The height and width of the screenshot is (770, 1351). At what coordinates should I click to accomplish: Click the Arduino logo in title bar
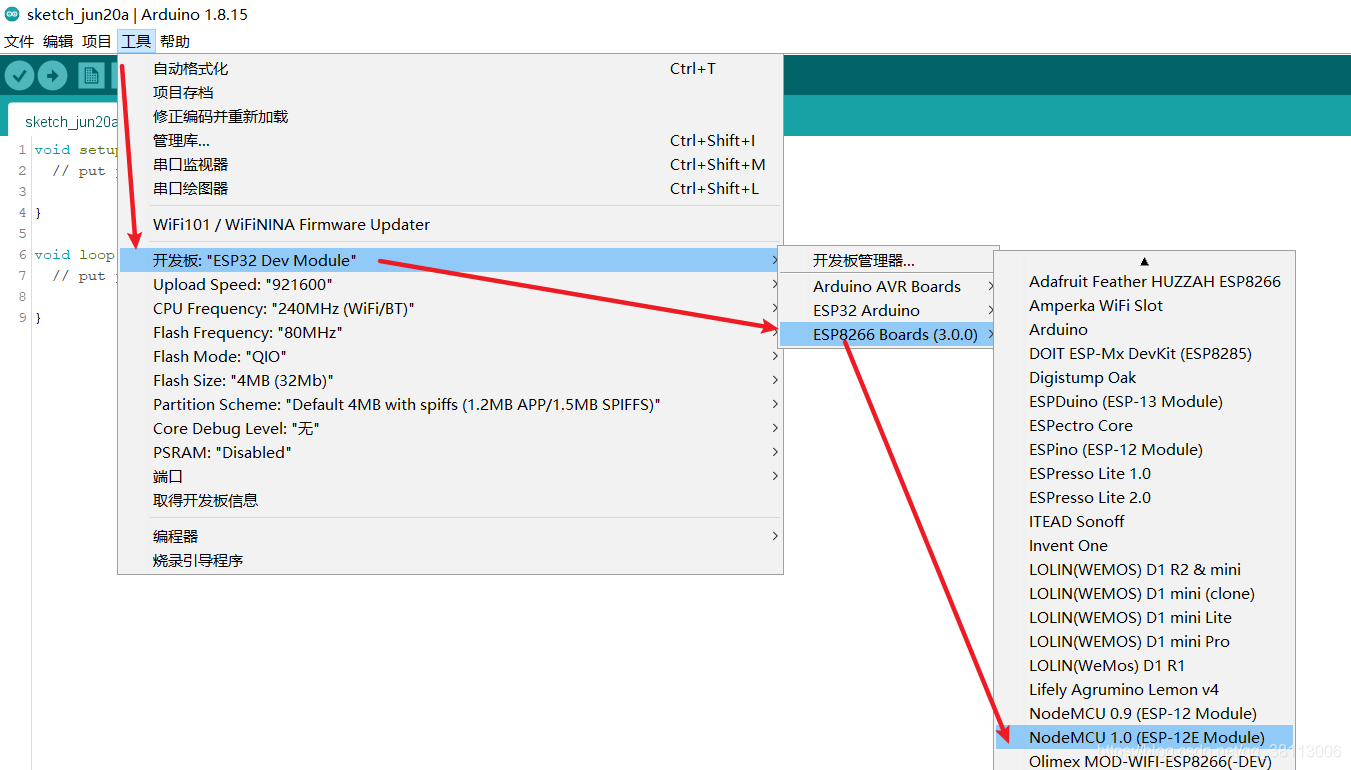11,14
